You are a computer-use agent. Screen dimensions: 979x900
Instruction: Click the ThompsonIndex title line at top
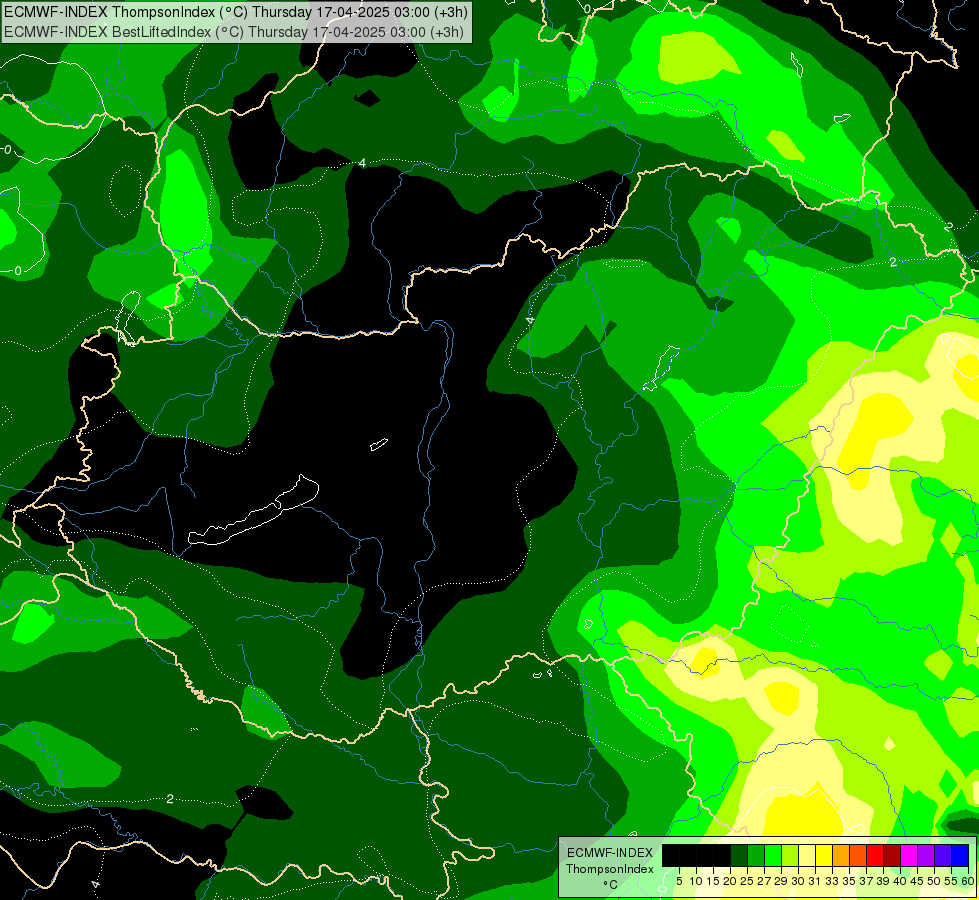[x=236, y=11]
